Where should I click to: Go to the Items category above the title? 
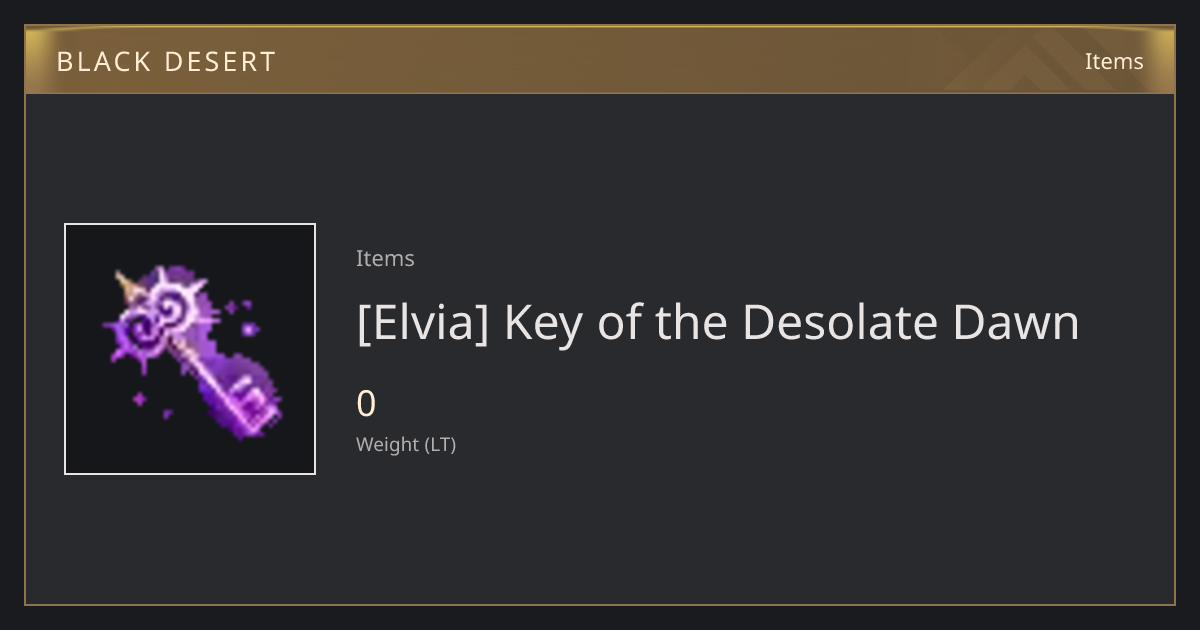point(385,258)
